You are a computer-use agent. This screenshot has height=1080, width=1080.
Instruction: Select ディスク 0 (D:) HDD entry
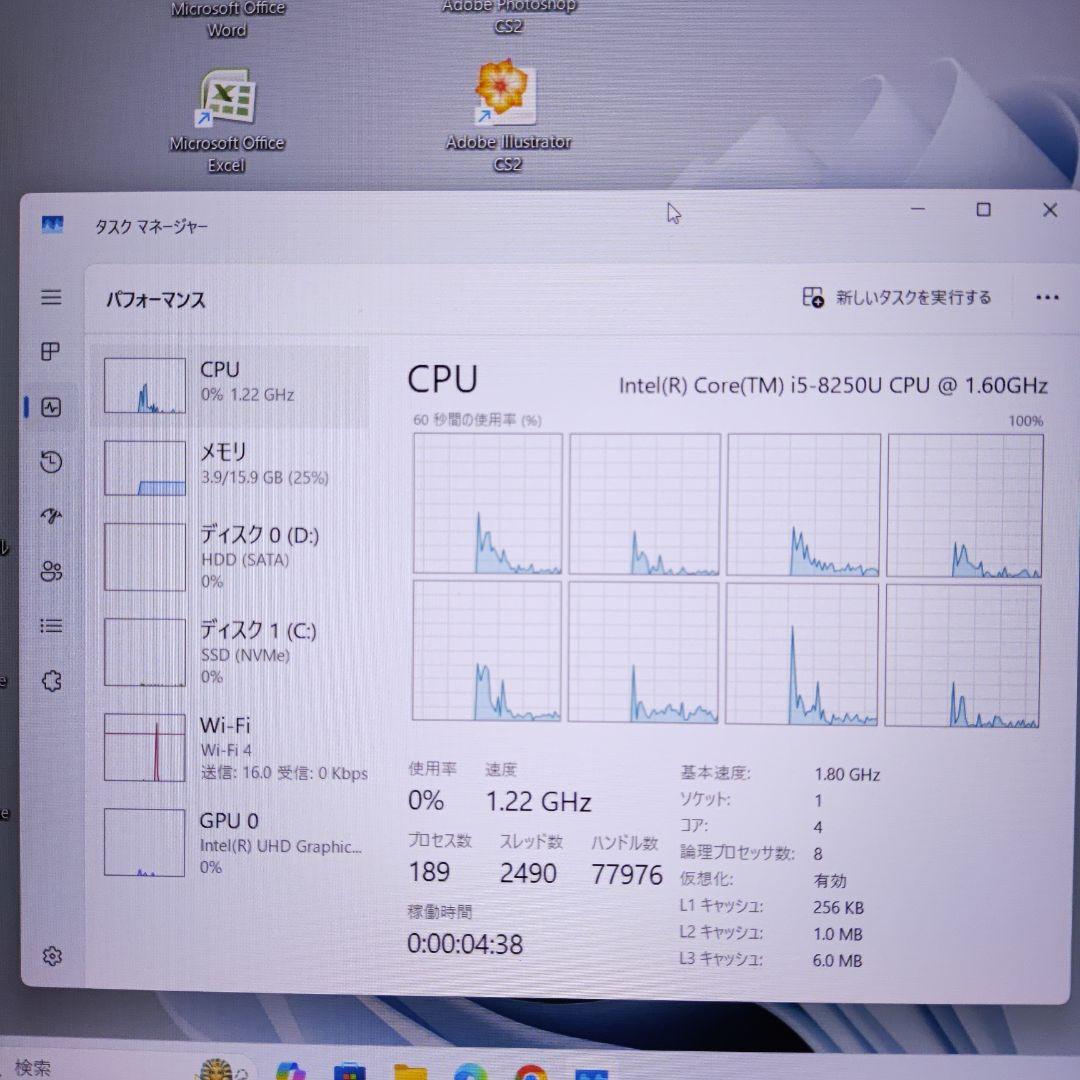pyautogui.click(x=229, y=557)
